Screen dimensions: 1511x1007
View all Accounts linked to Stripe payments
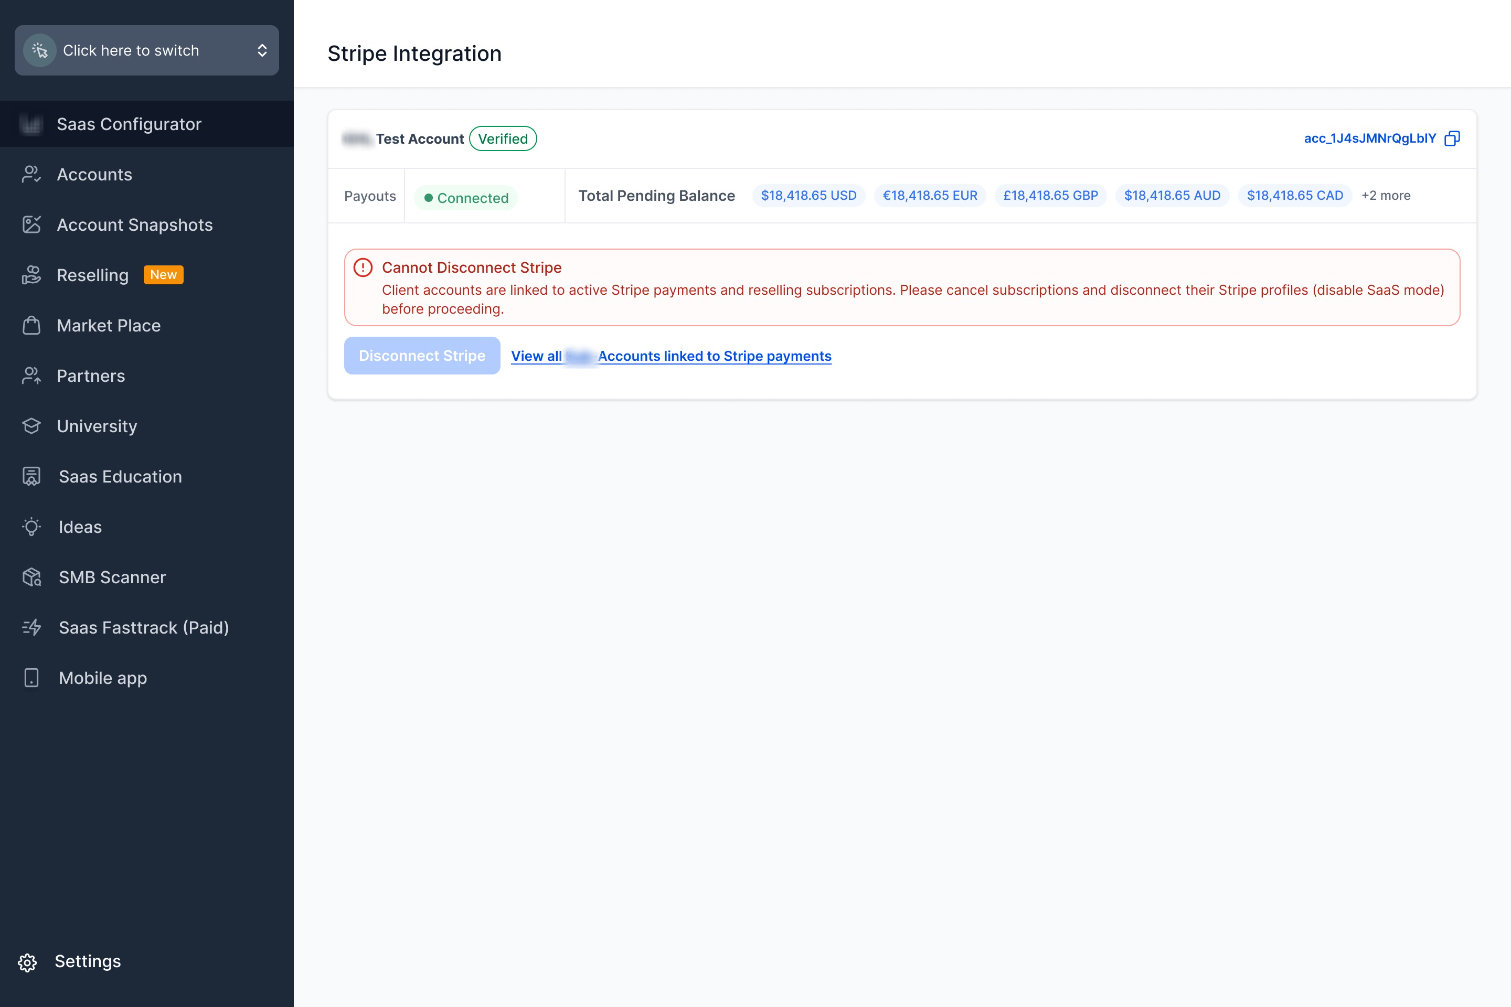671,356
